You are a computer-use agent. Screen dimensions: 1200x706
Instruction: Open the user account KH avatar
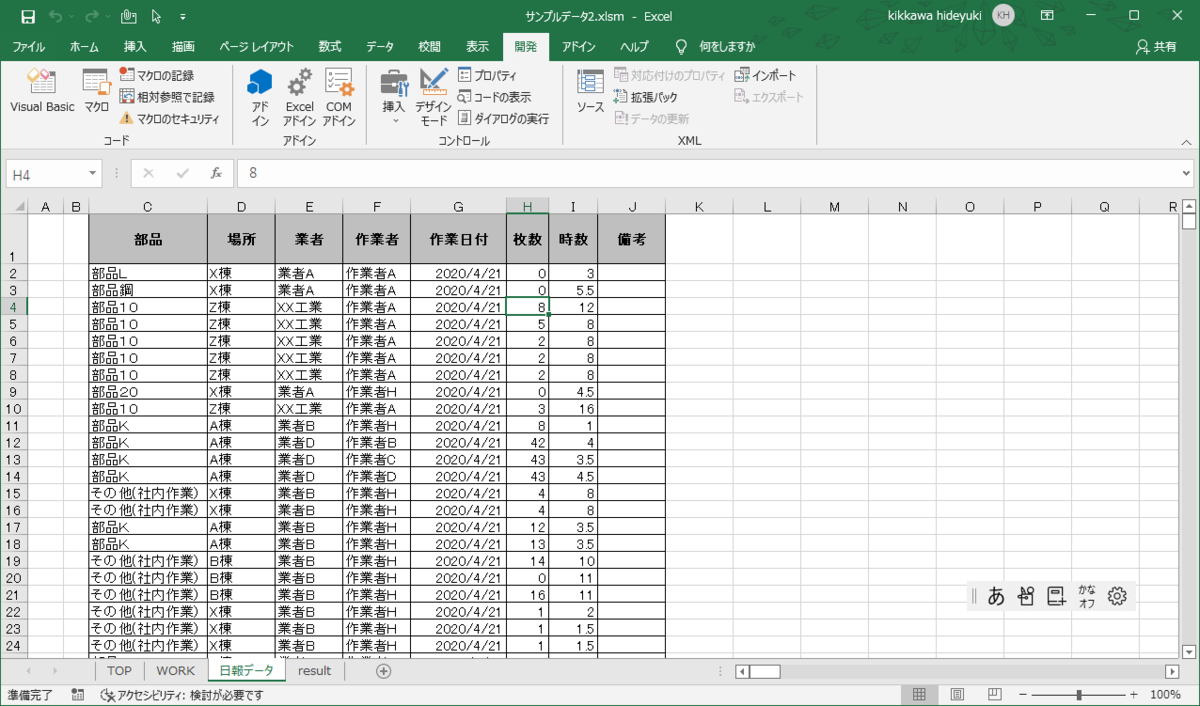(x=1004, y=16)
